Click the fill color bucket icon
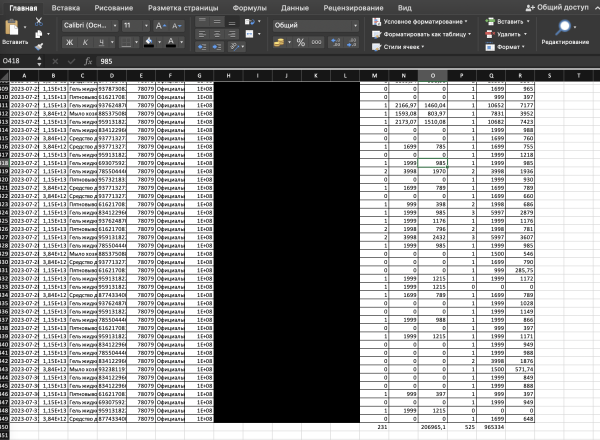This screenshot has height=440, width=600. pos(148,42)
